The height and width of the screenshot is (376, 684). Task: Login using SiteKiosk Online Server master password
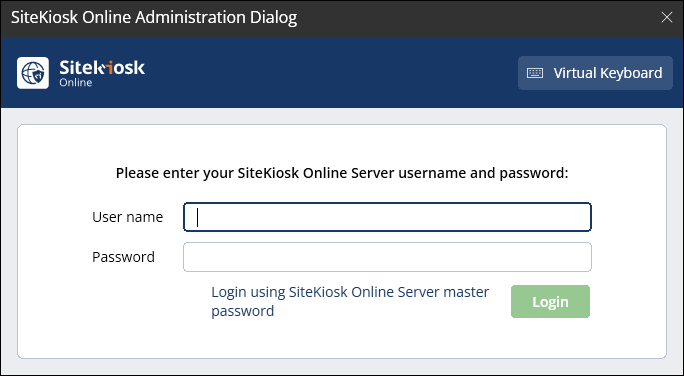point(350,301)
